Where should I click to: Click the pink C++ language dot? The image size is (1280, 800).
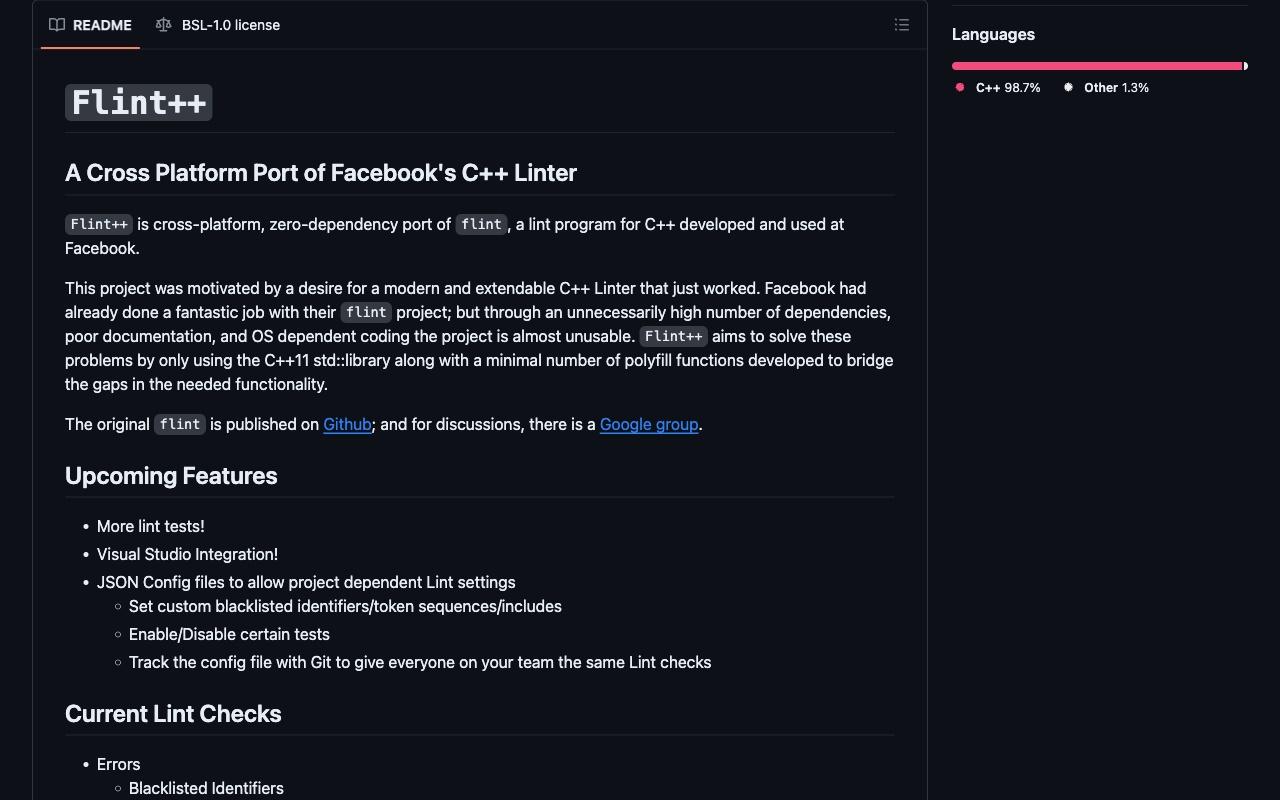[960, 87]
